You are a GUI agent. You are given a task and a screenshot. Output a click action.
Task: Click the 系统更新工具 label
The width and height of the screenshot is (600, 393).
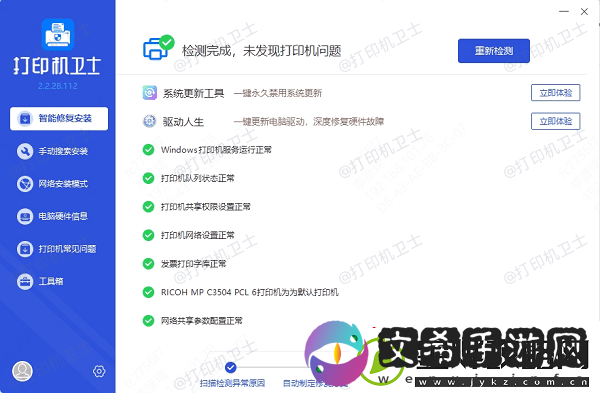194,93
